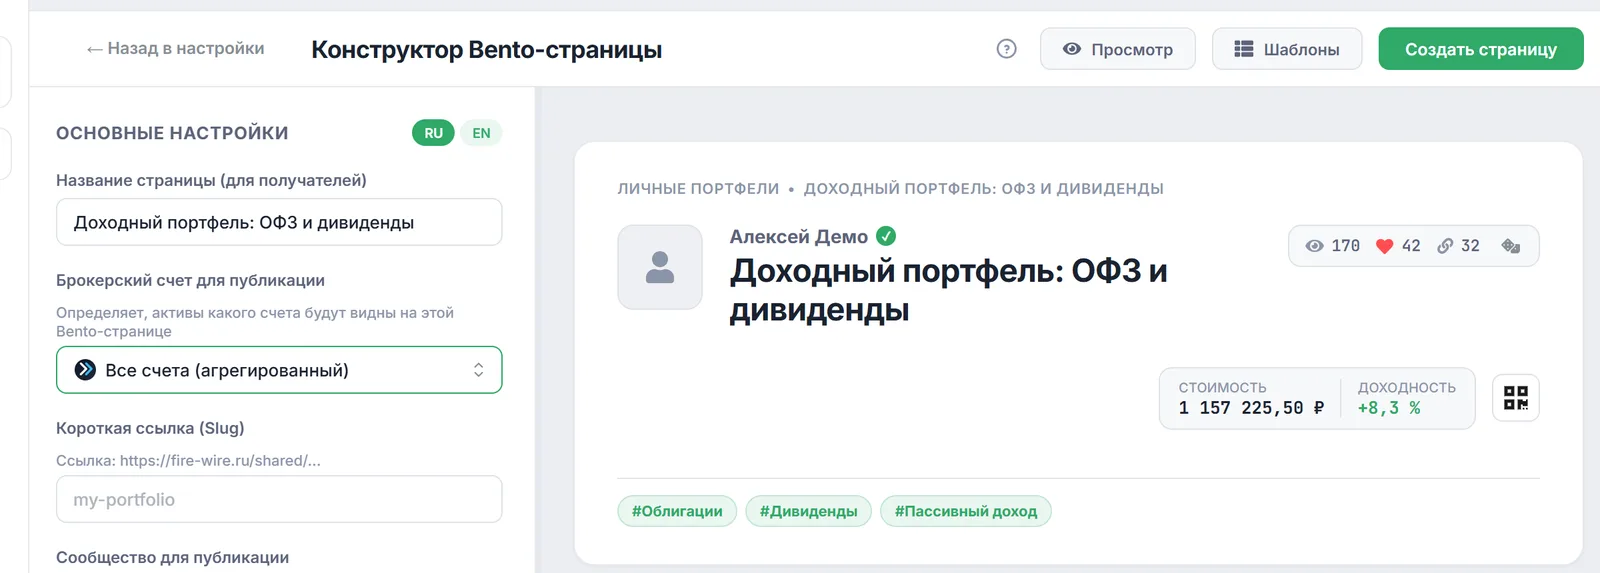Click the #Облигации tag

pyautogui.click(x=677, y=511)
